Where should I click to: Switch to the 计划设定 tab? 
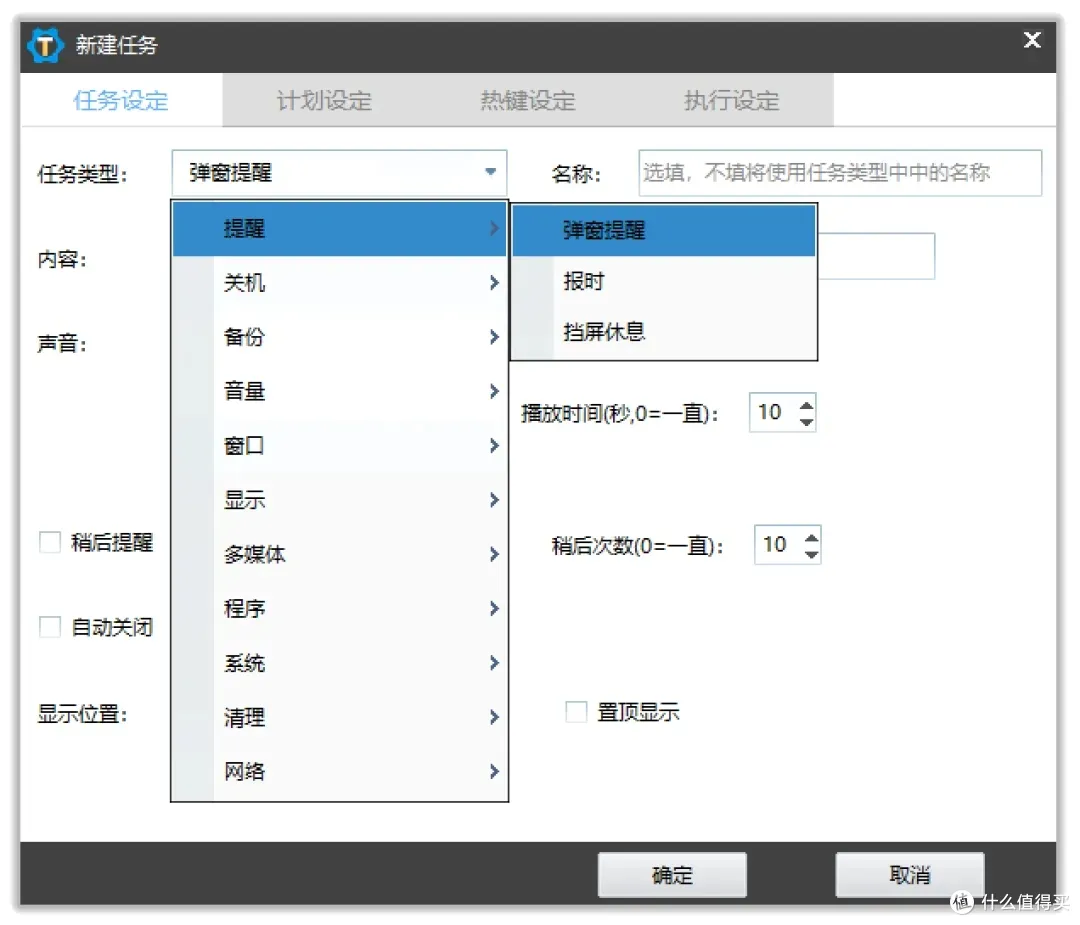point(323,99)
